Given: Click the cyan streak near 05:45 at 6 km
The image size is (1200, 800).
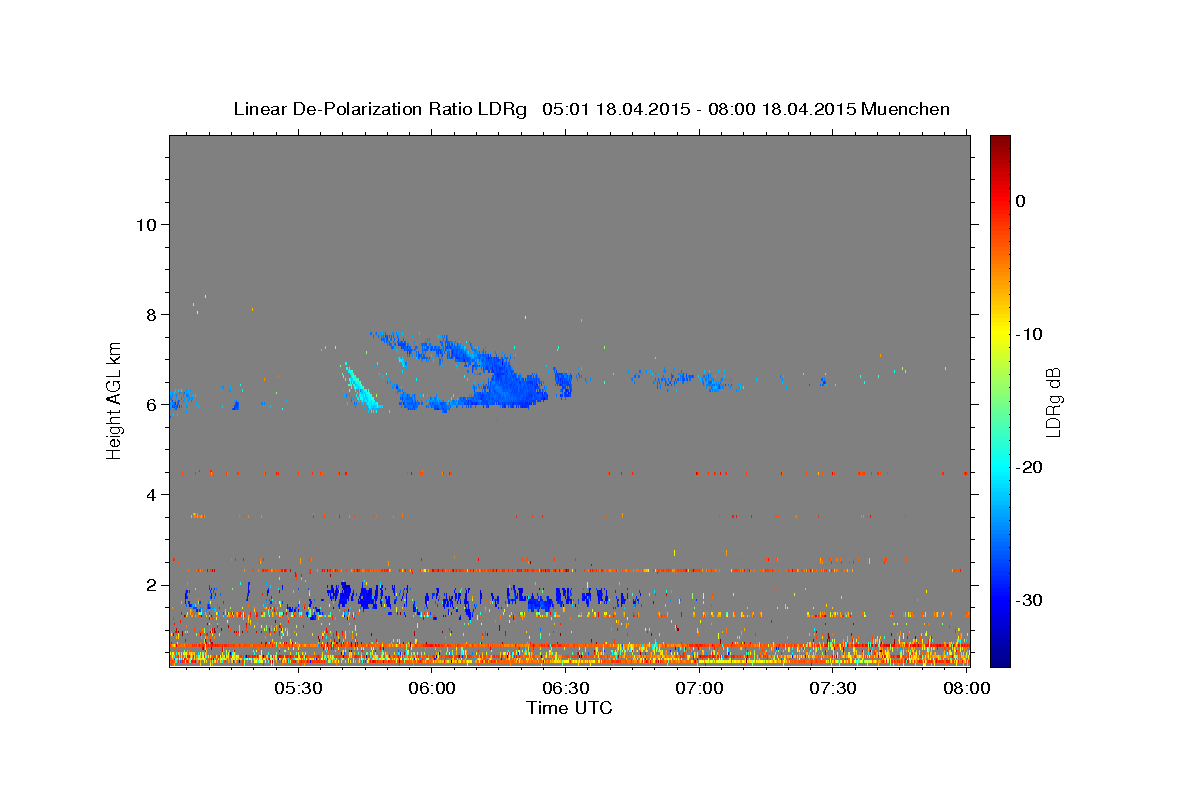Looking at the screenshot, I should point(360,387).
